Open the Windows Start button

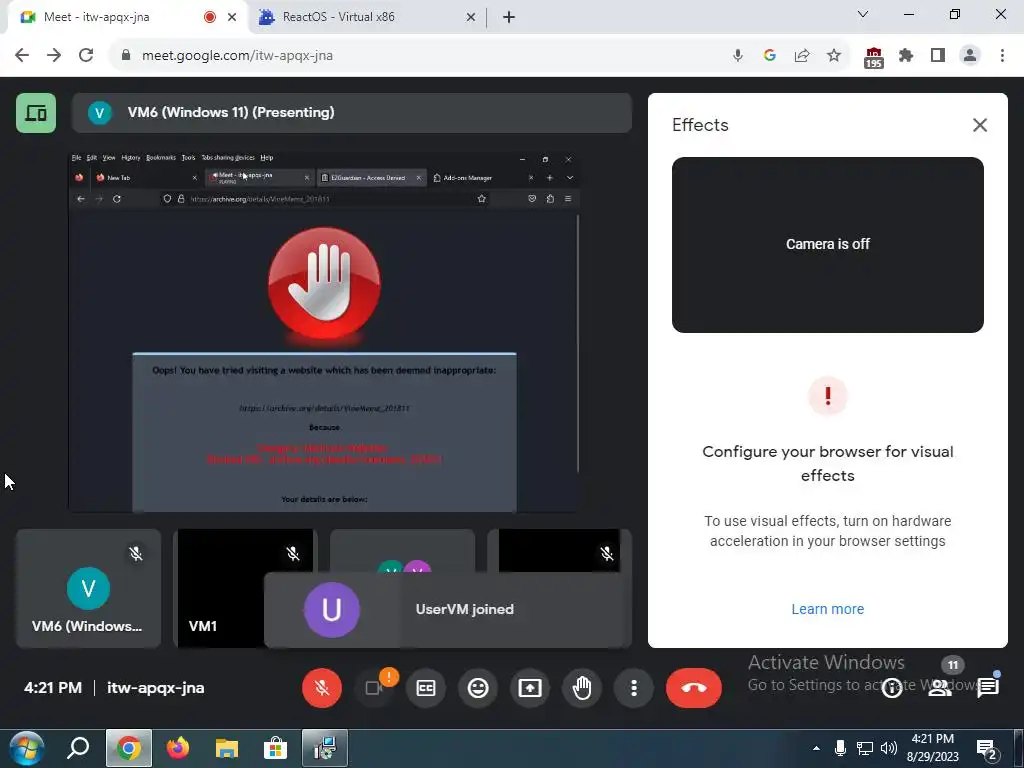coord(27,748)
